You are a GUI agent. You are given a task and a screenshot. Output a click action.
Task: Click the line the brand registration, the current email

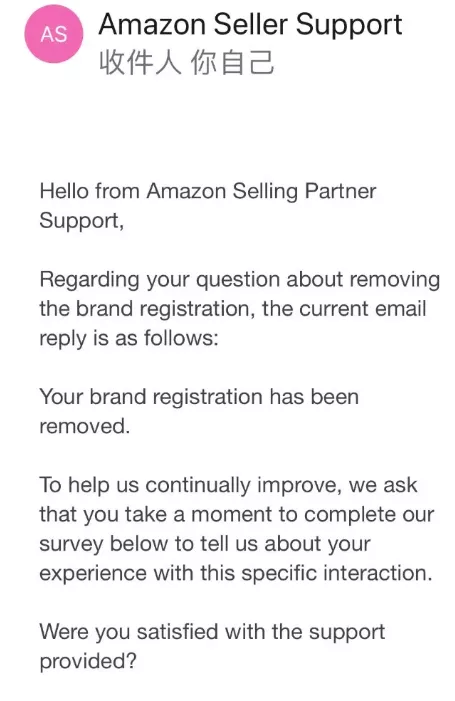232,309
